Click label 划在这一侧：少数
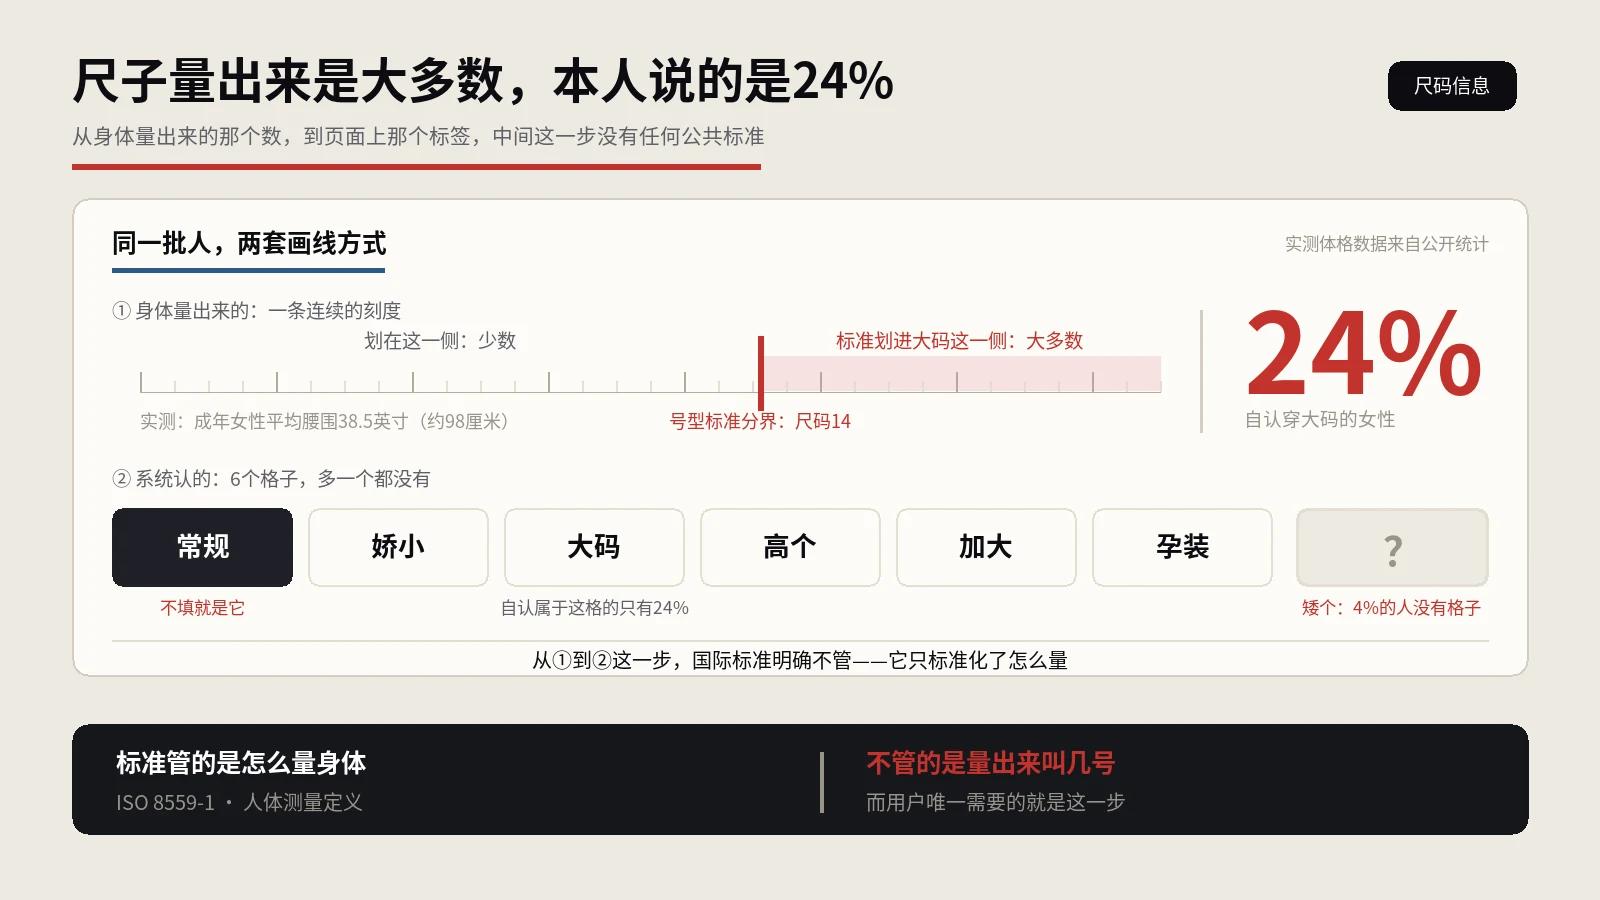The height and width of the screenshot is (900, 1600). coord(440,341)
